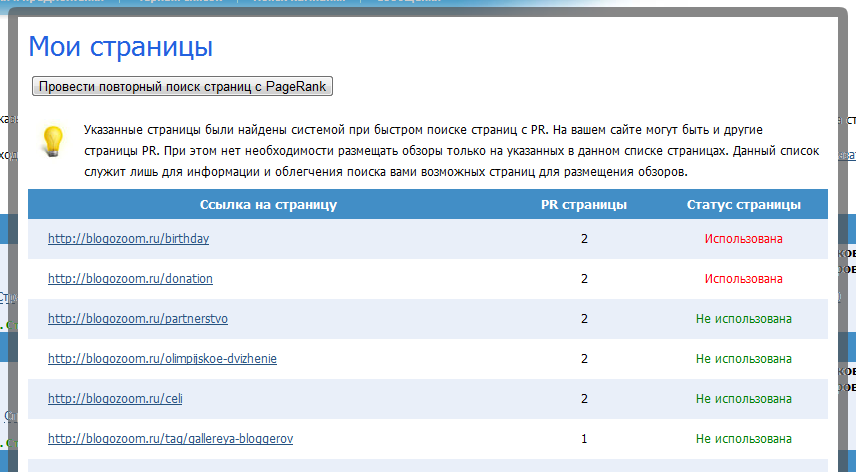The image size is (856, 472).
Task: Follow the blogozoom.ru/partnerstvo link
Action: click(138, 319)
